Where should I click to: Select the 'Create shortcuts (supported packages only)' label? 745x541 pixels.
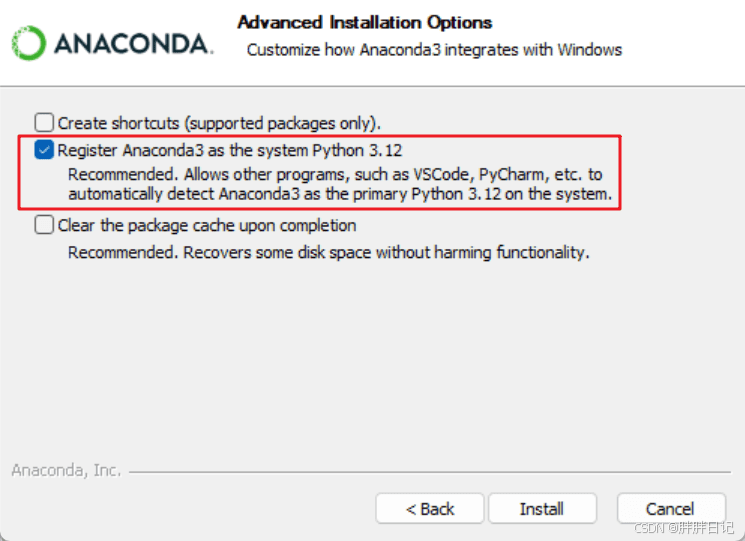pyautogui.click(x=219, y=123)
